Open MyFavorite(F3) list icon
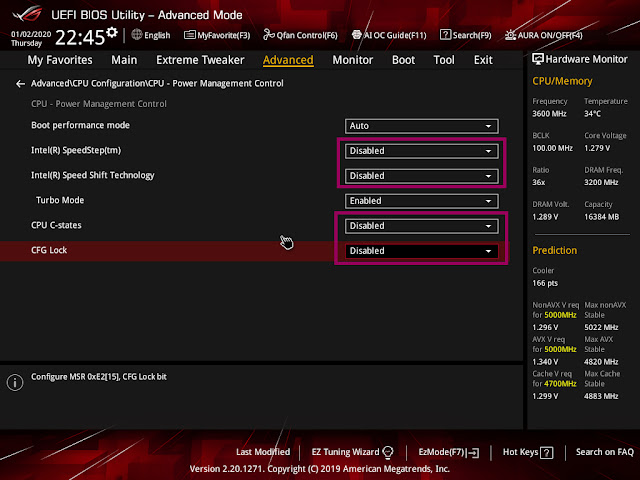640x480 pixels. click(x=189, y=35)
